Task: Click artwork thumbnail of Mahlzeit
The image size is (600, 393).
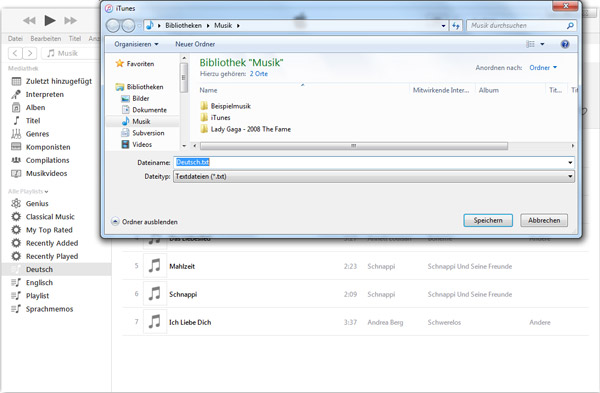Action: pos(155,266)
